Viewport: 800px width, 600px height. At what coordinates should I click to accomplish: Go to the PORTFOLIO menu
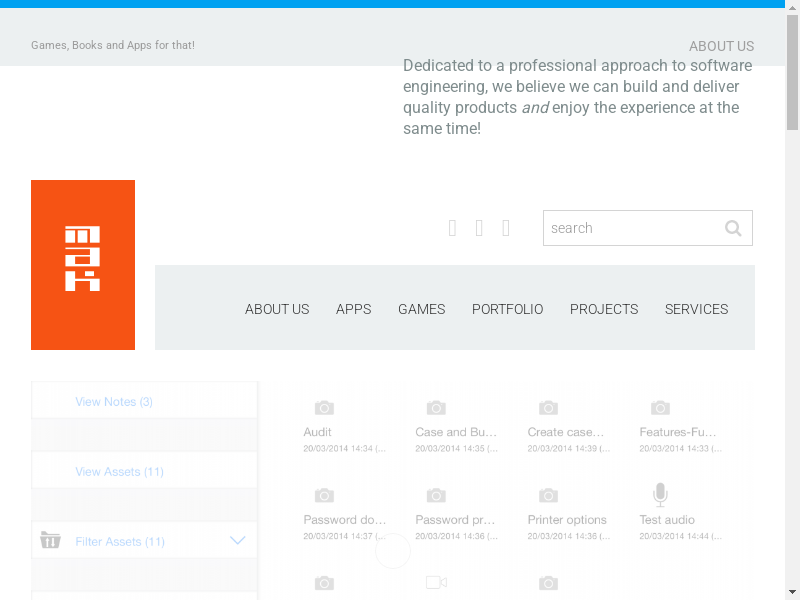point(507,309)
